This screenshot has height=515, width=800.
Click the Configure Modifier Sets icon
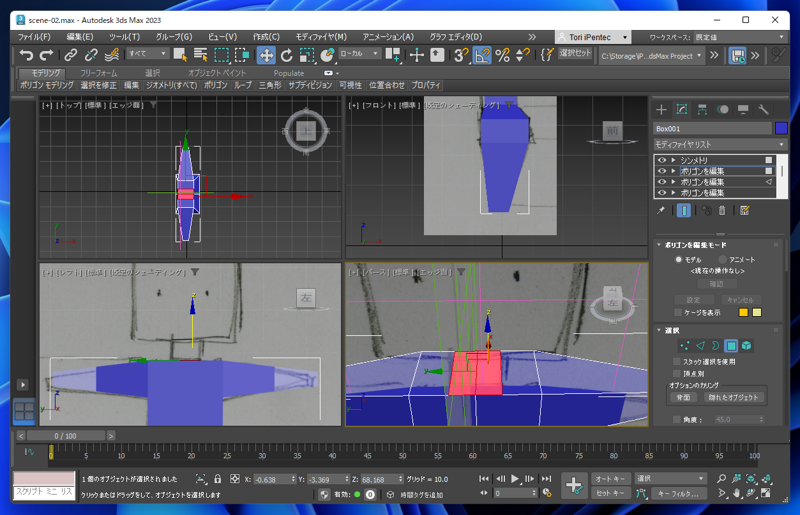point(745,210)
